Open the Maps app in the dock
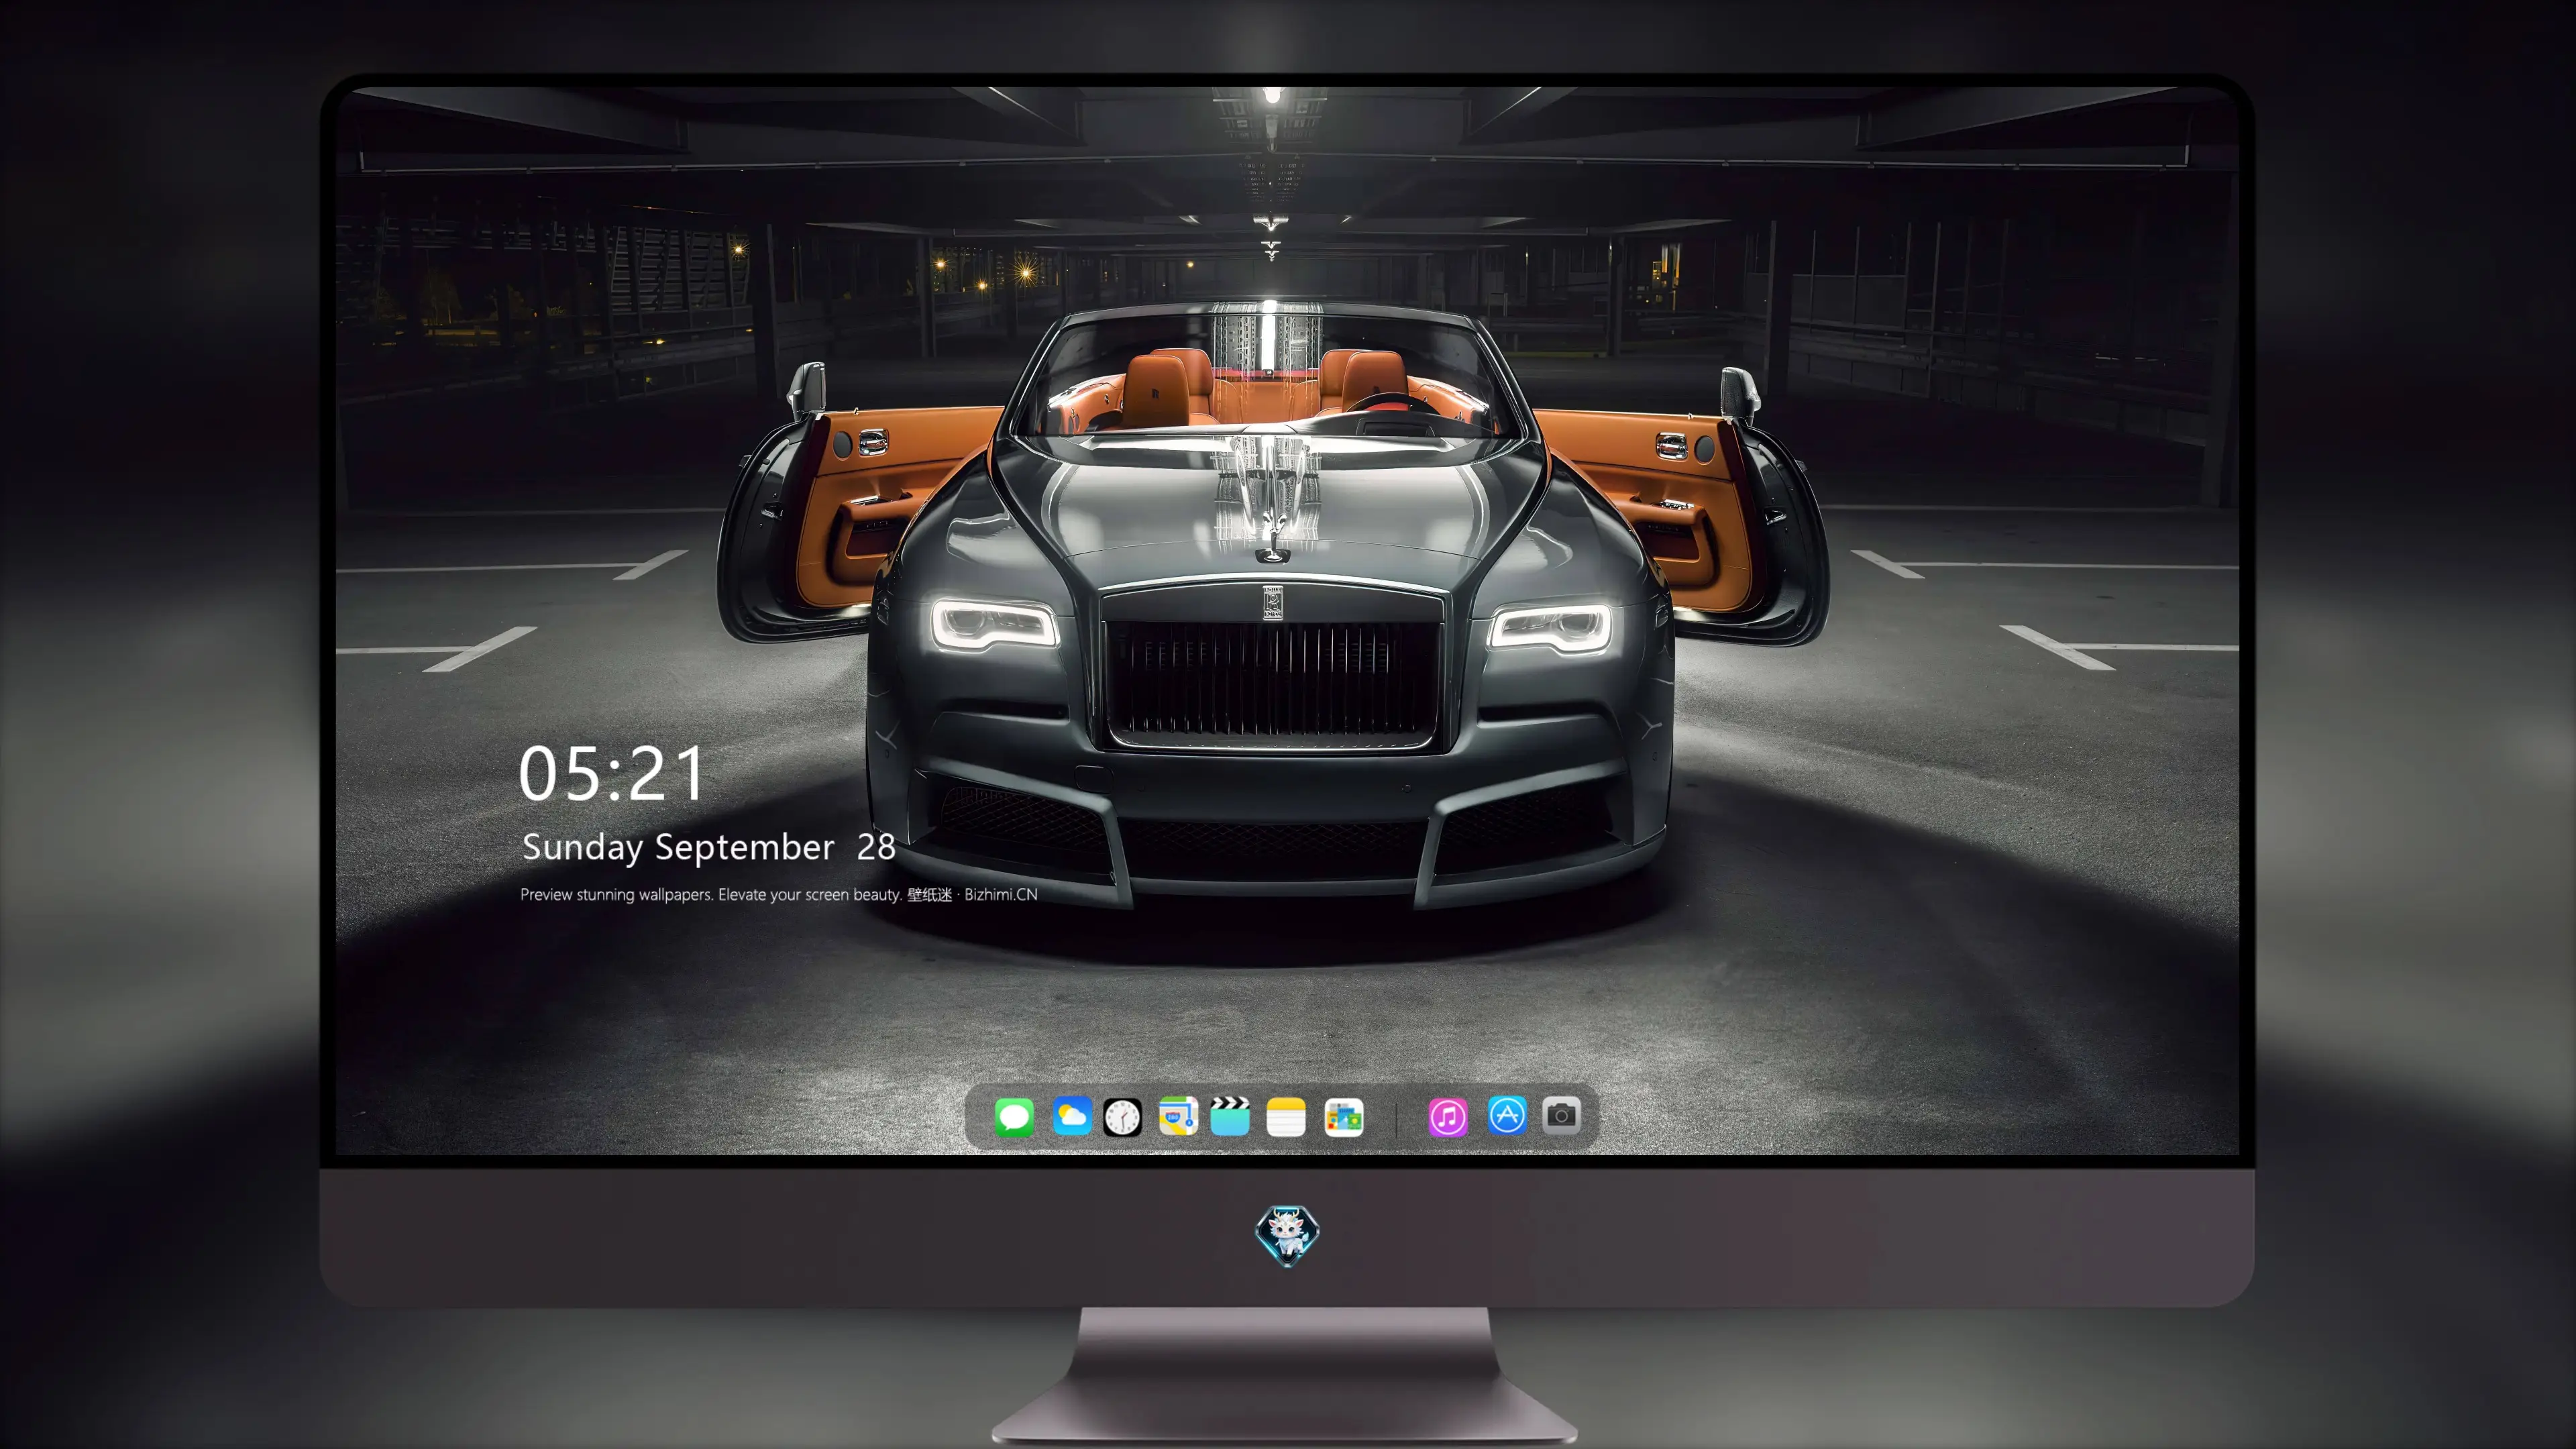Viewport: 2576px width, 1449px height. 1178,1116
